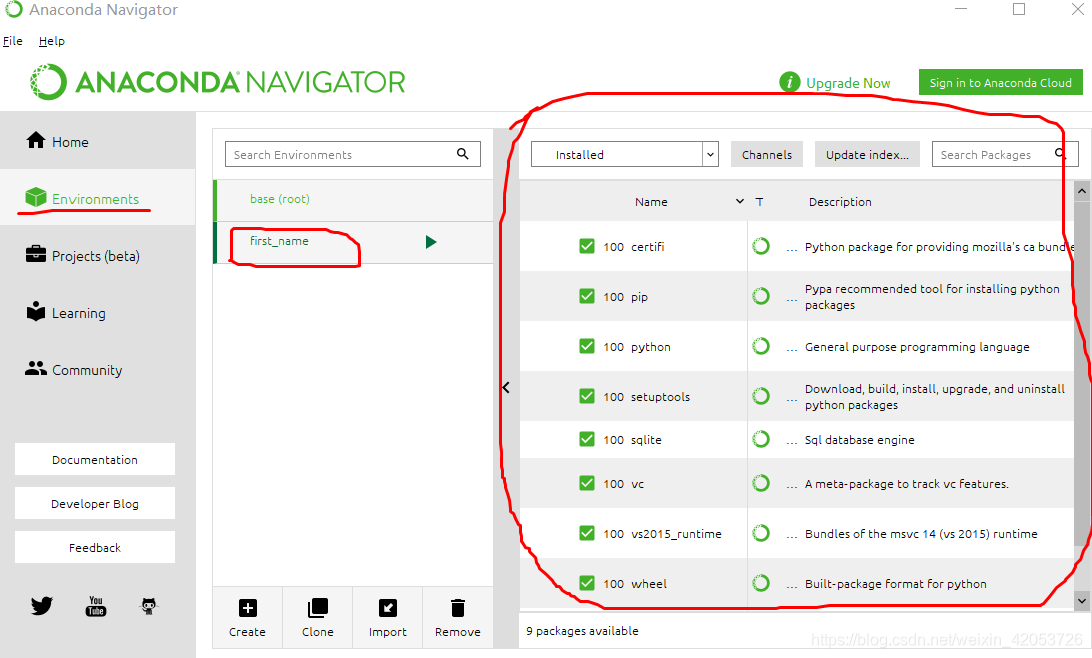Click the Anaconda Navigator logo
Screen dimensions: 1092x658
(217, 82)
